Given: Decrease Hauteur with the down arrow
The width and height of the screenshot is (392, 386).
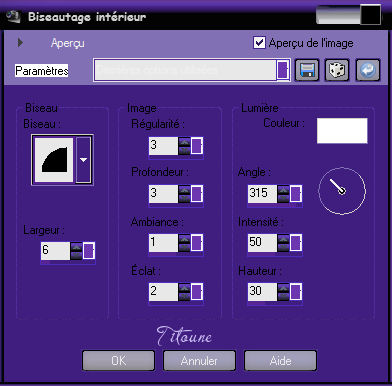Looking at the screenshot, I should point(283,296).
